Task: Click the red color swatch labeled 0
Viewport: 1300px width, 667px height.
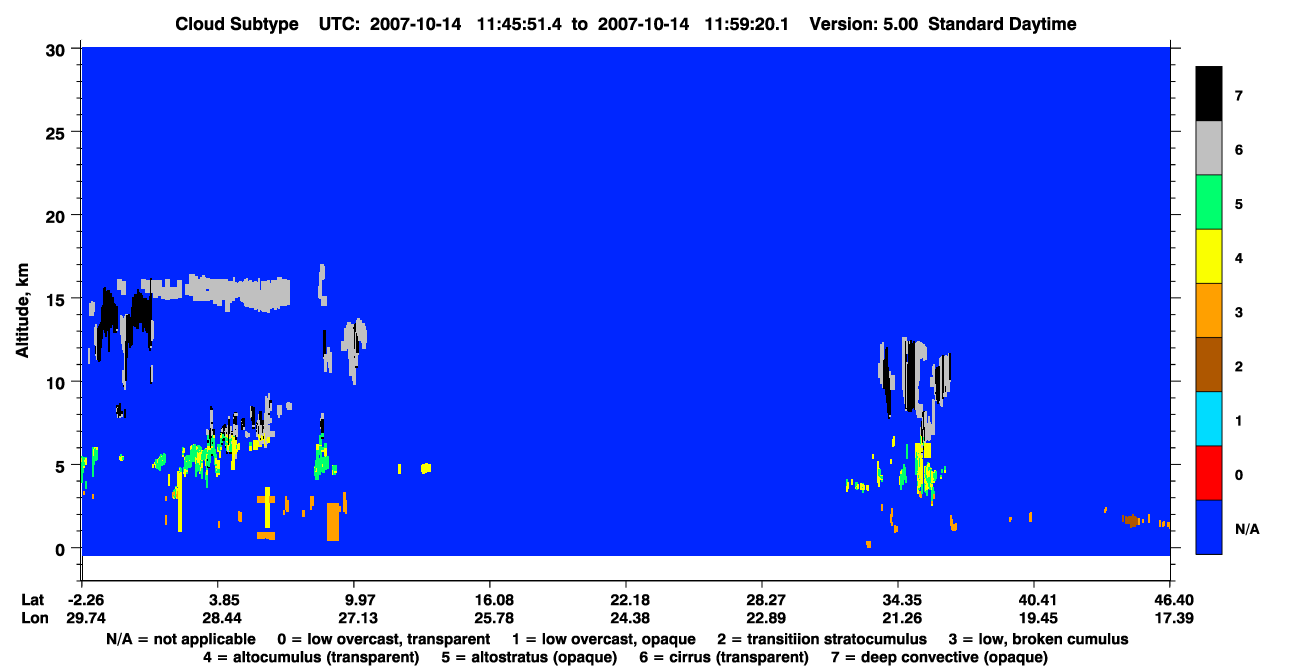Action: click(1209, 472)
